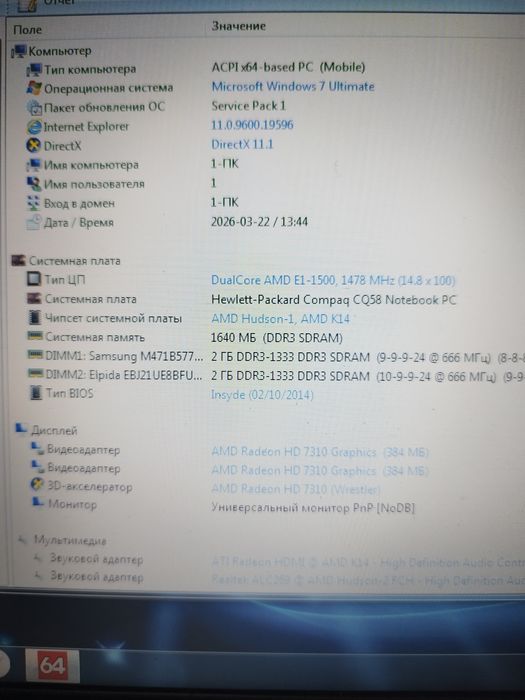Click the Имя пользователя icon
Screen dimensions: 525x700
pos(34,184)
